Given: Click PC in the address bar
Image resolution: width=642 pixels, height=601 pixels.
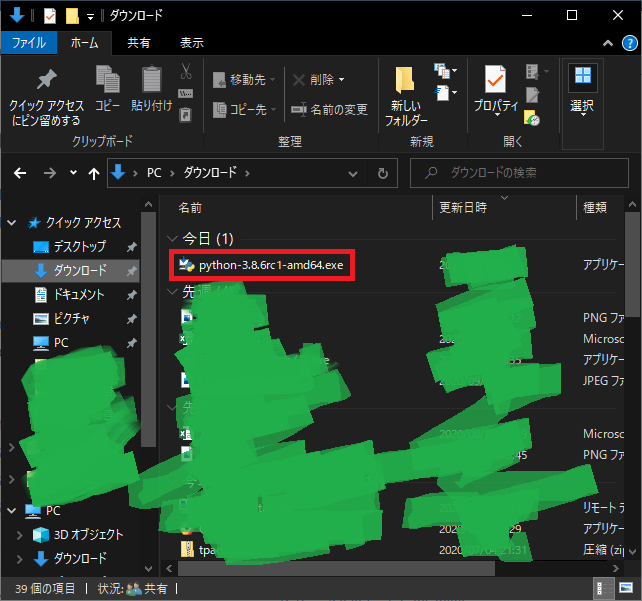Looking at the screenshot, I should [154, 173].
